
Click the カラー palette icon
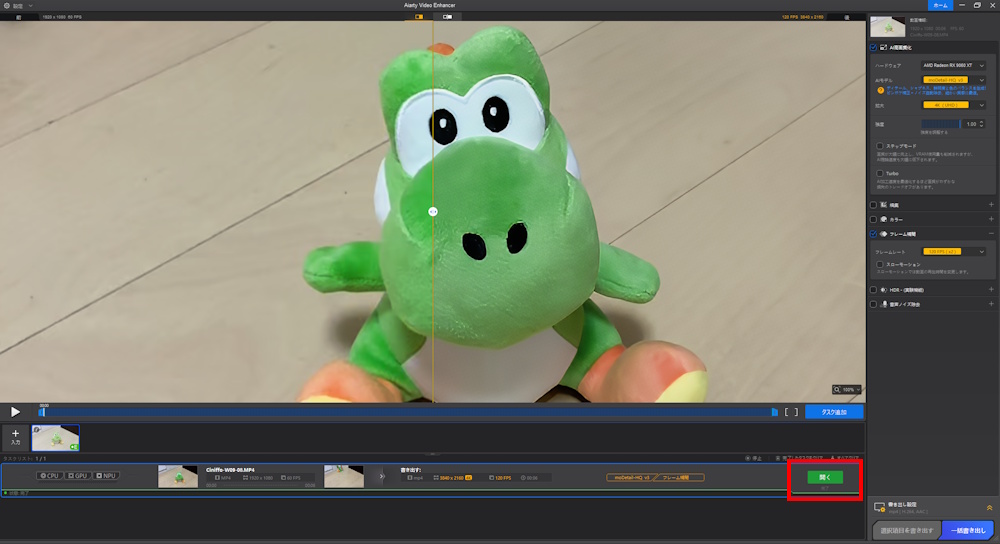click(x=884, y=219)
